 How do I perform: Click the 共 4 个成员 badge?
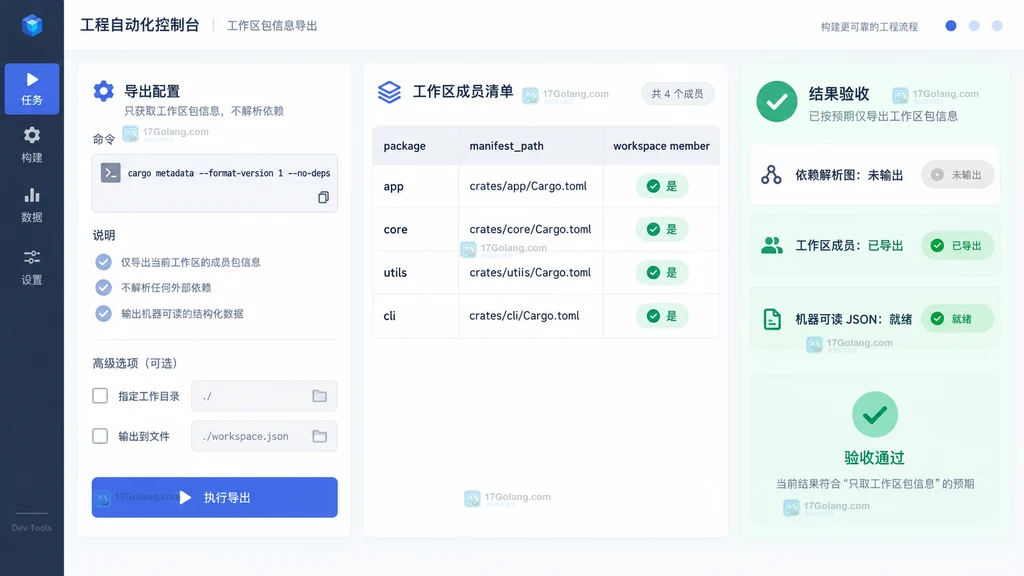677,94
